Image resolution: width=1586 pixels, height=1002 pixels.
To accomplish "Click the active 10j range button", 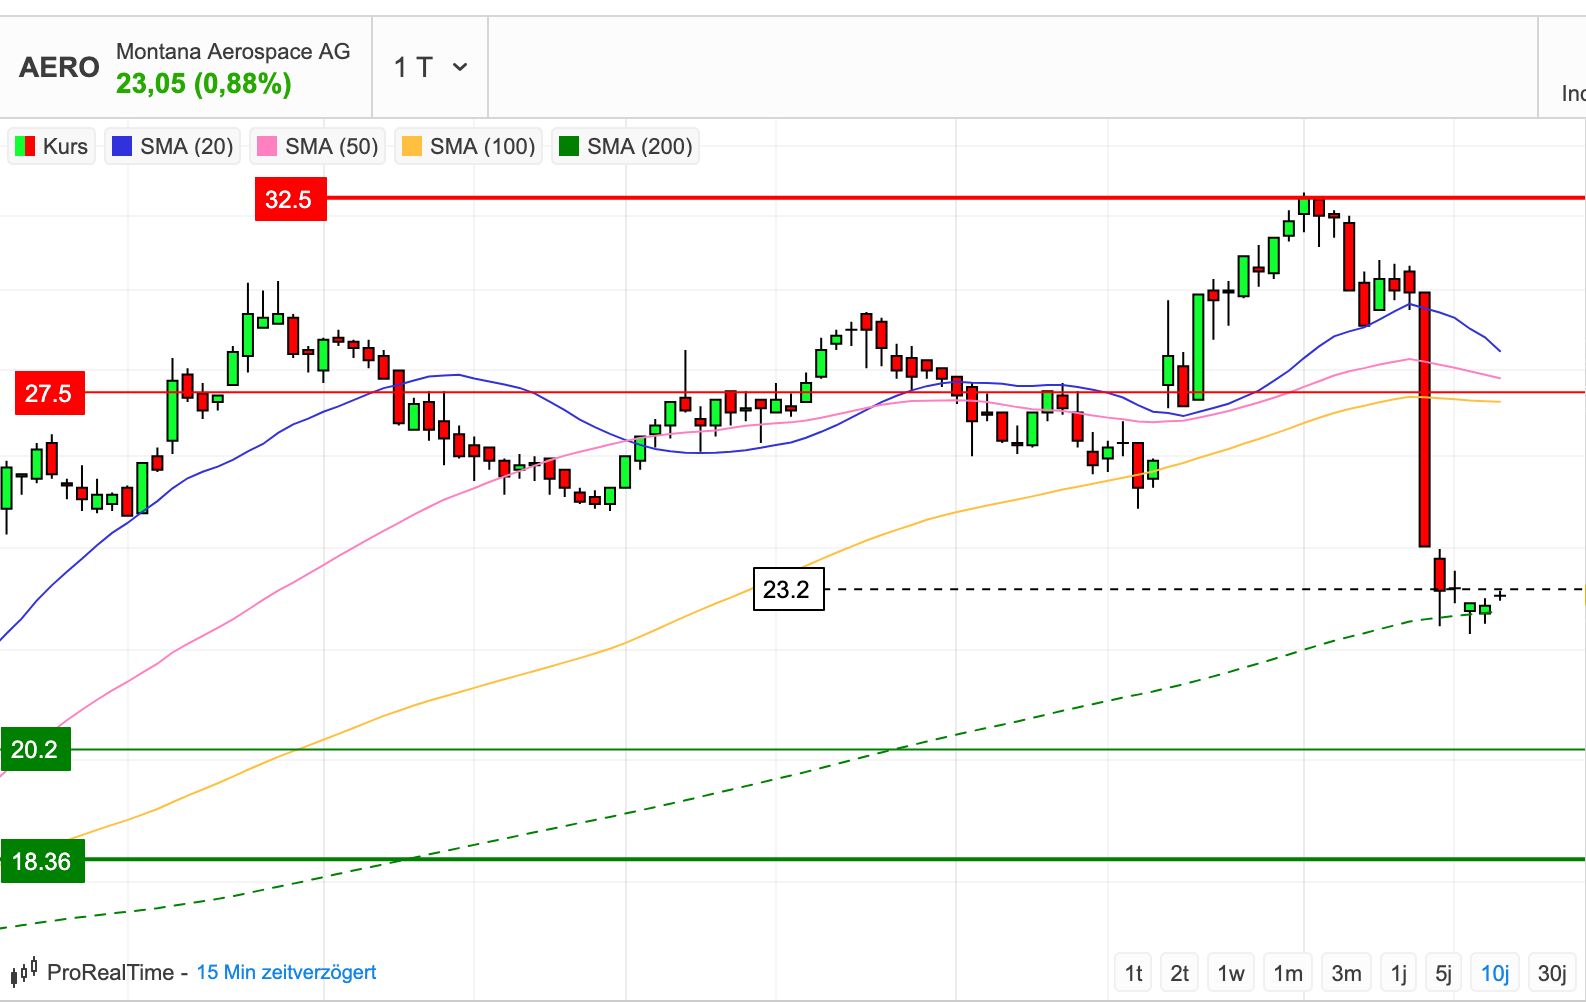I will point(1495,973).
